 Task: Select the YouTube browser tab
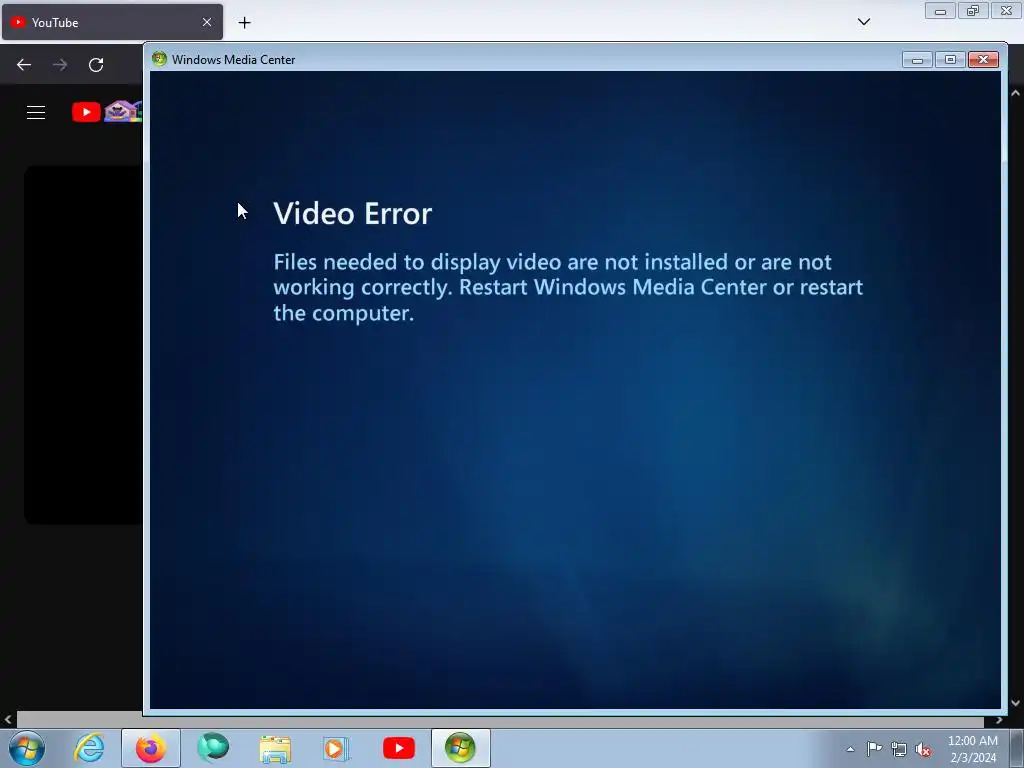pyautogui.click(x=112, y=22)
